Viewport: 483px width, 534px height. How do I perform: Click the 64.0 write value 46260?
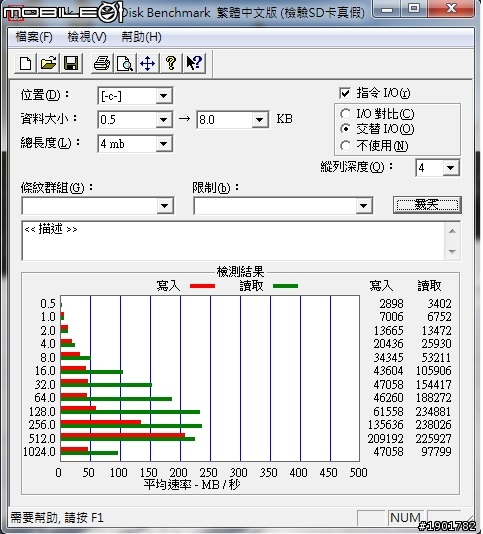point(388,397)
